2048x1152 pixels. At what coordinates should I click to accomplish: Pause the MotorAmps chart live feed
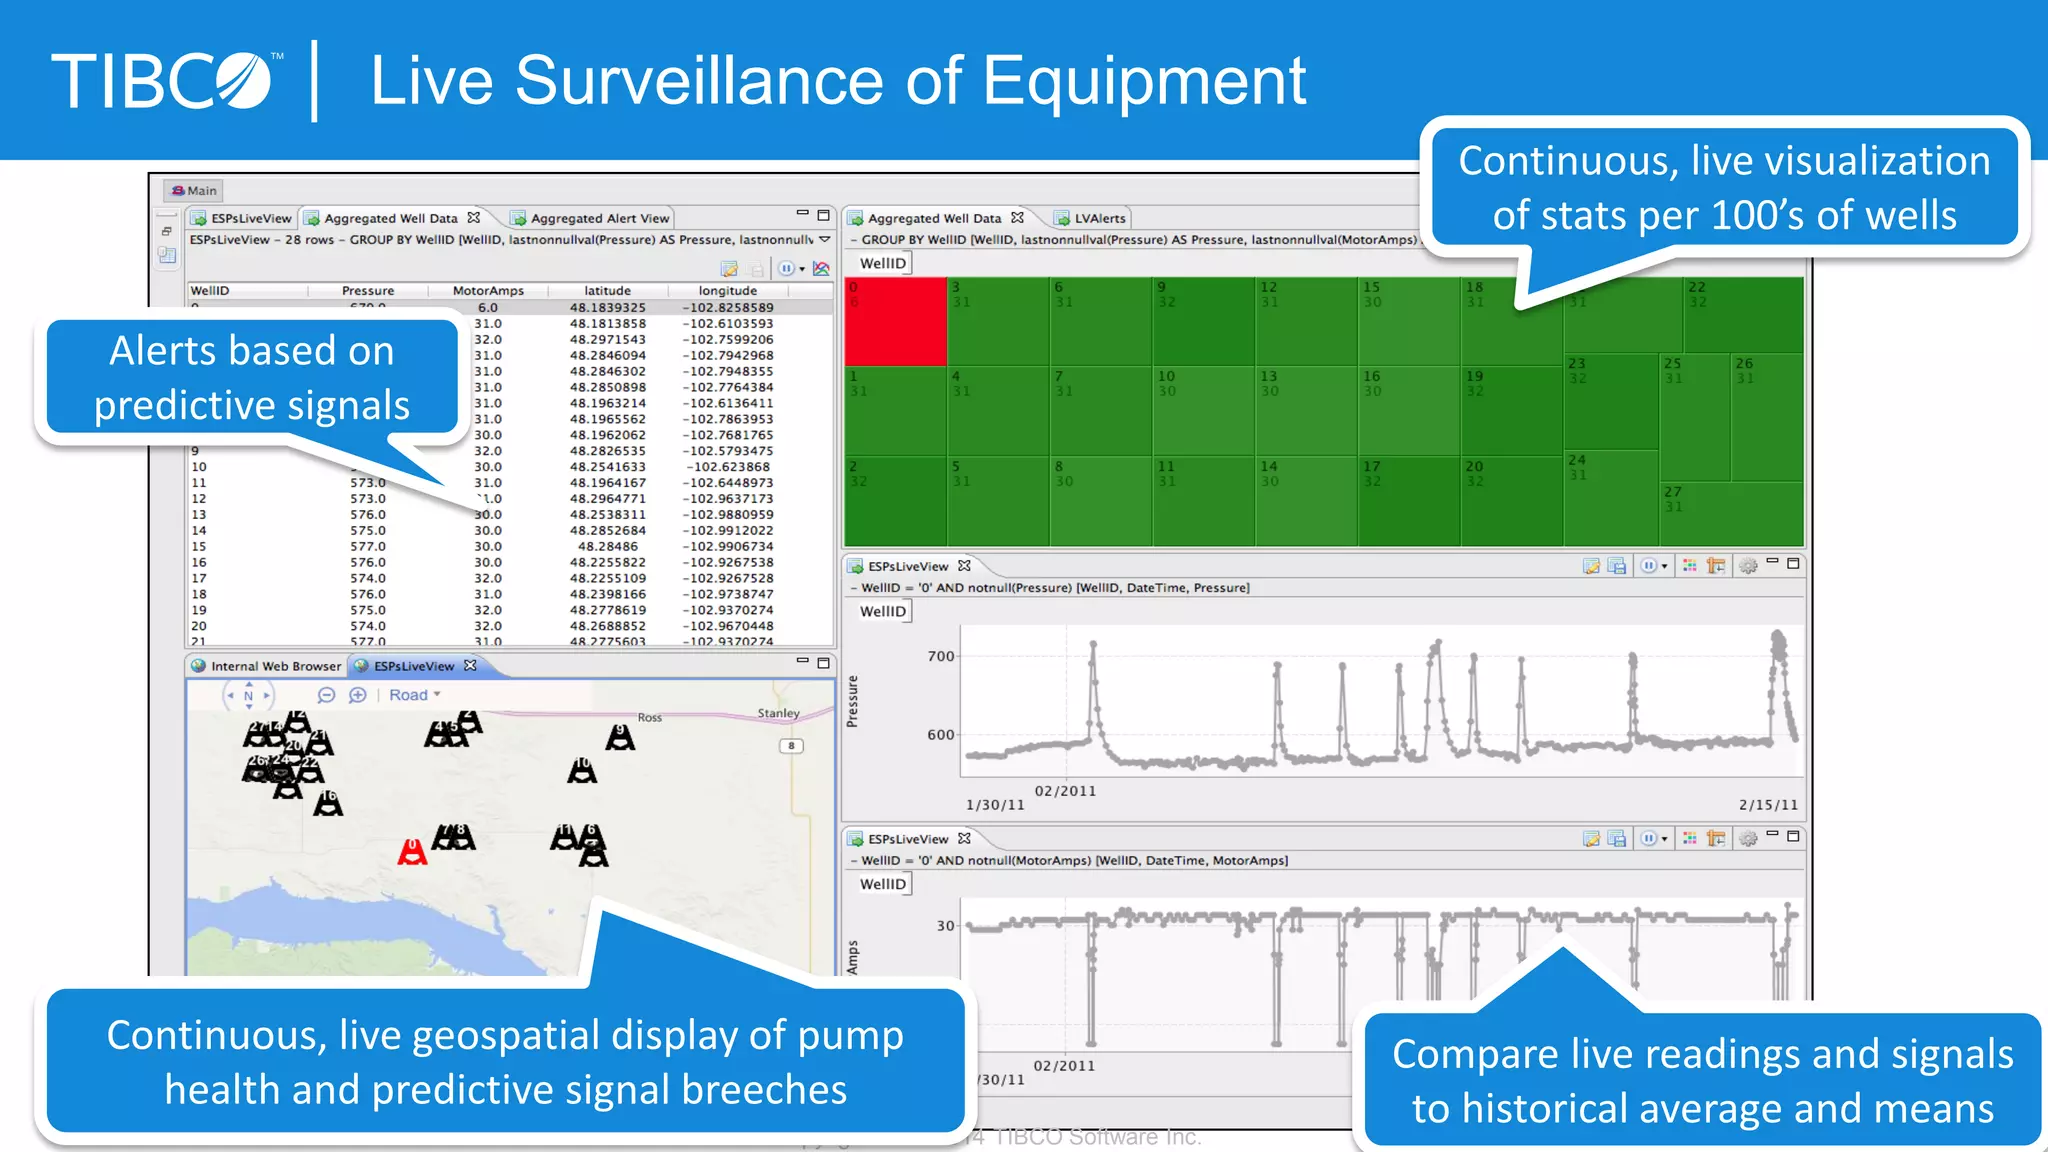1648,839
